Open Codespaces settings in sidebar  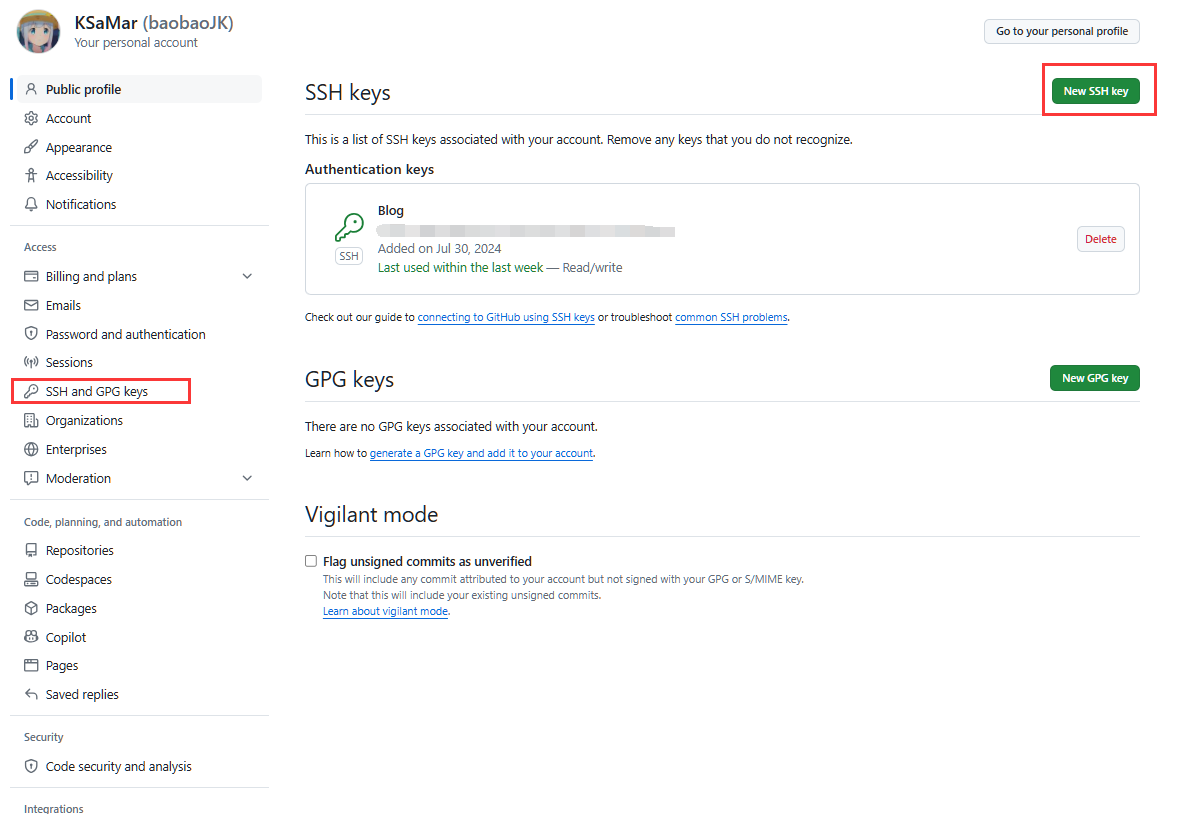[x=139, y=579]
